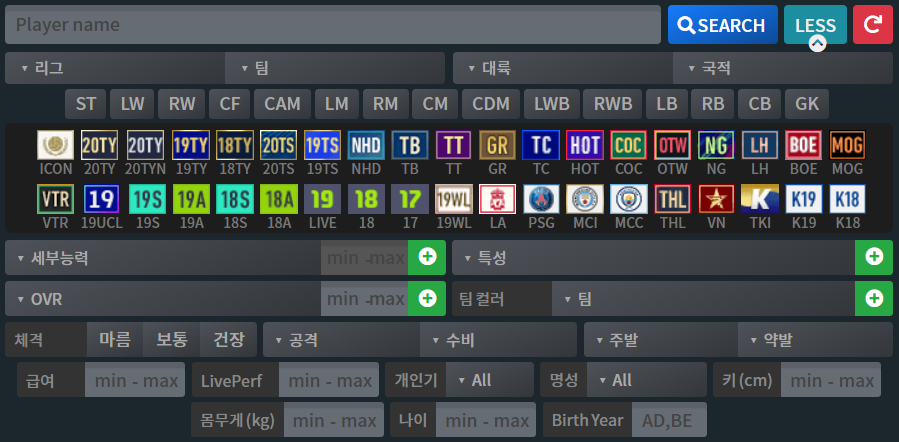The image size is (899, 442).
Task: Open the 국적 nationality dropdown
Action: coord(783,68)
